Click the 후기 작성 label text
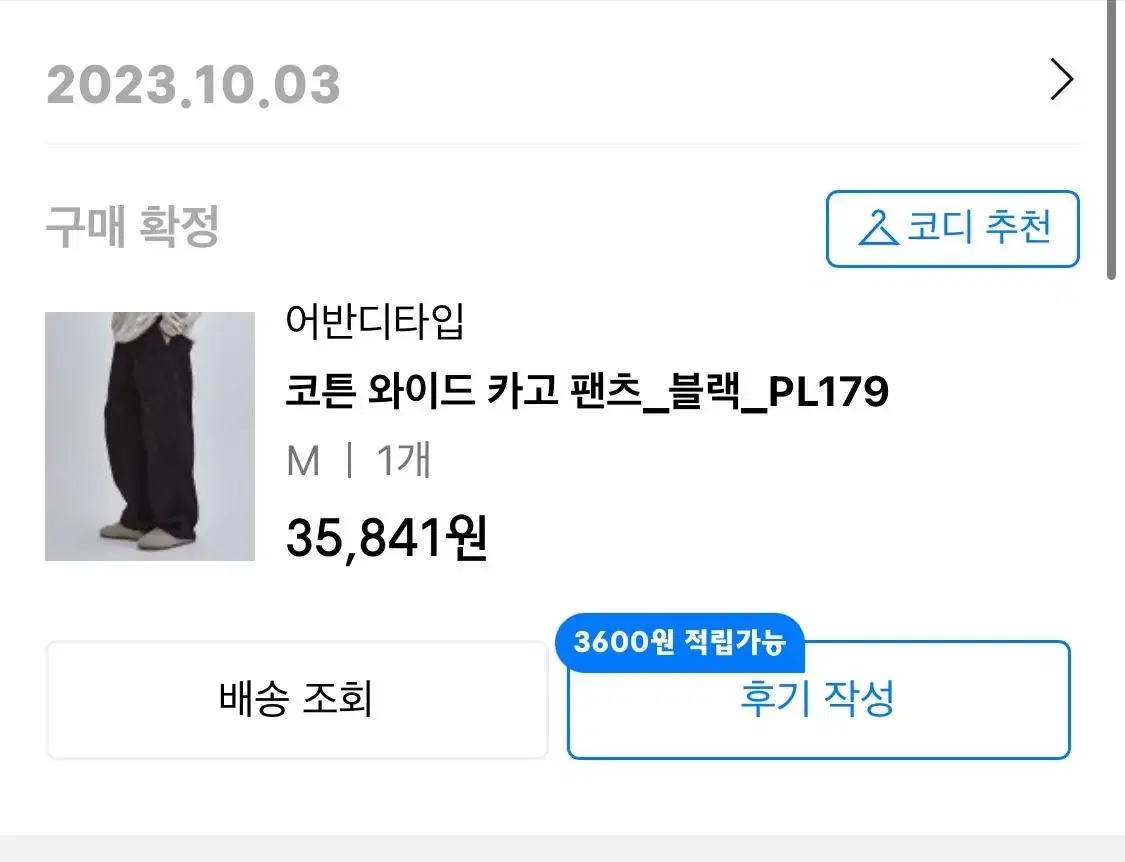 click(817, 698)
